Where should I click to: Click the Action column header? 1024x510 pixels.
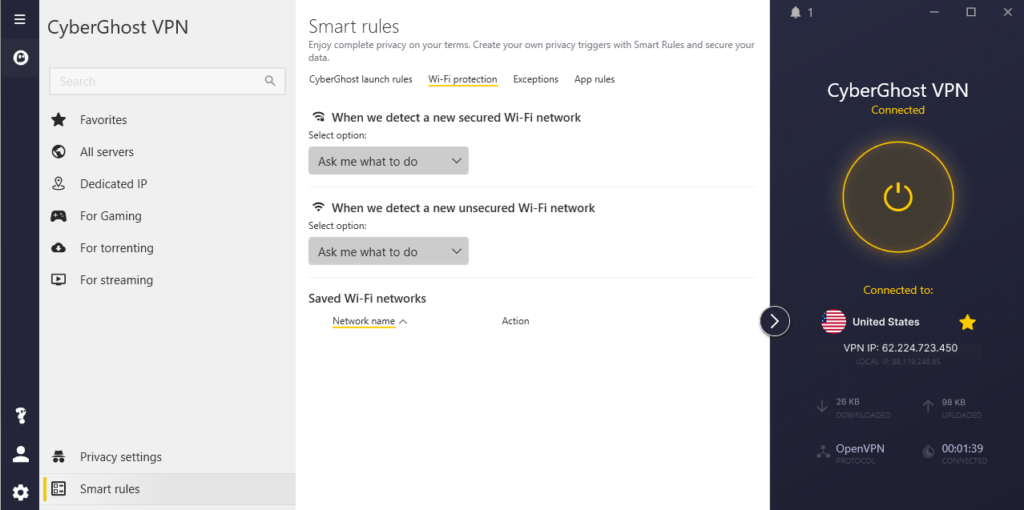click(515, 321)
